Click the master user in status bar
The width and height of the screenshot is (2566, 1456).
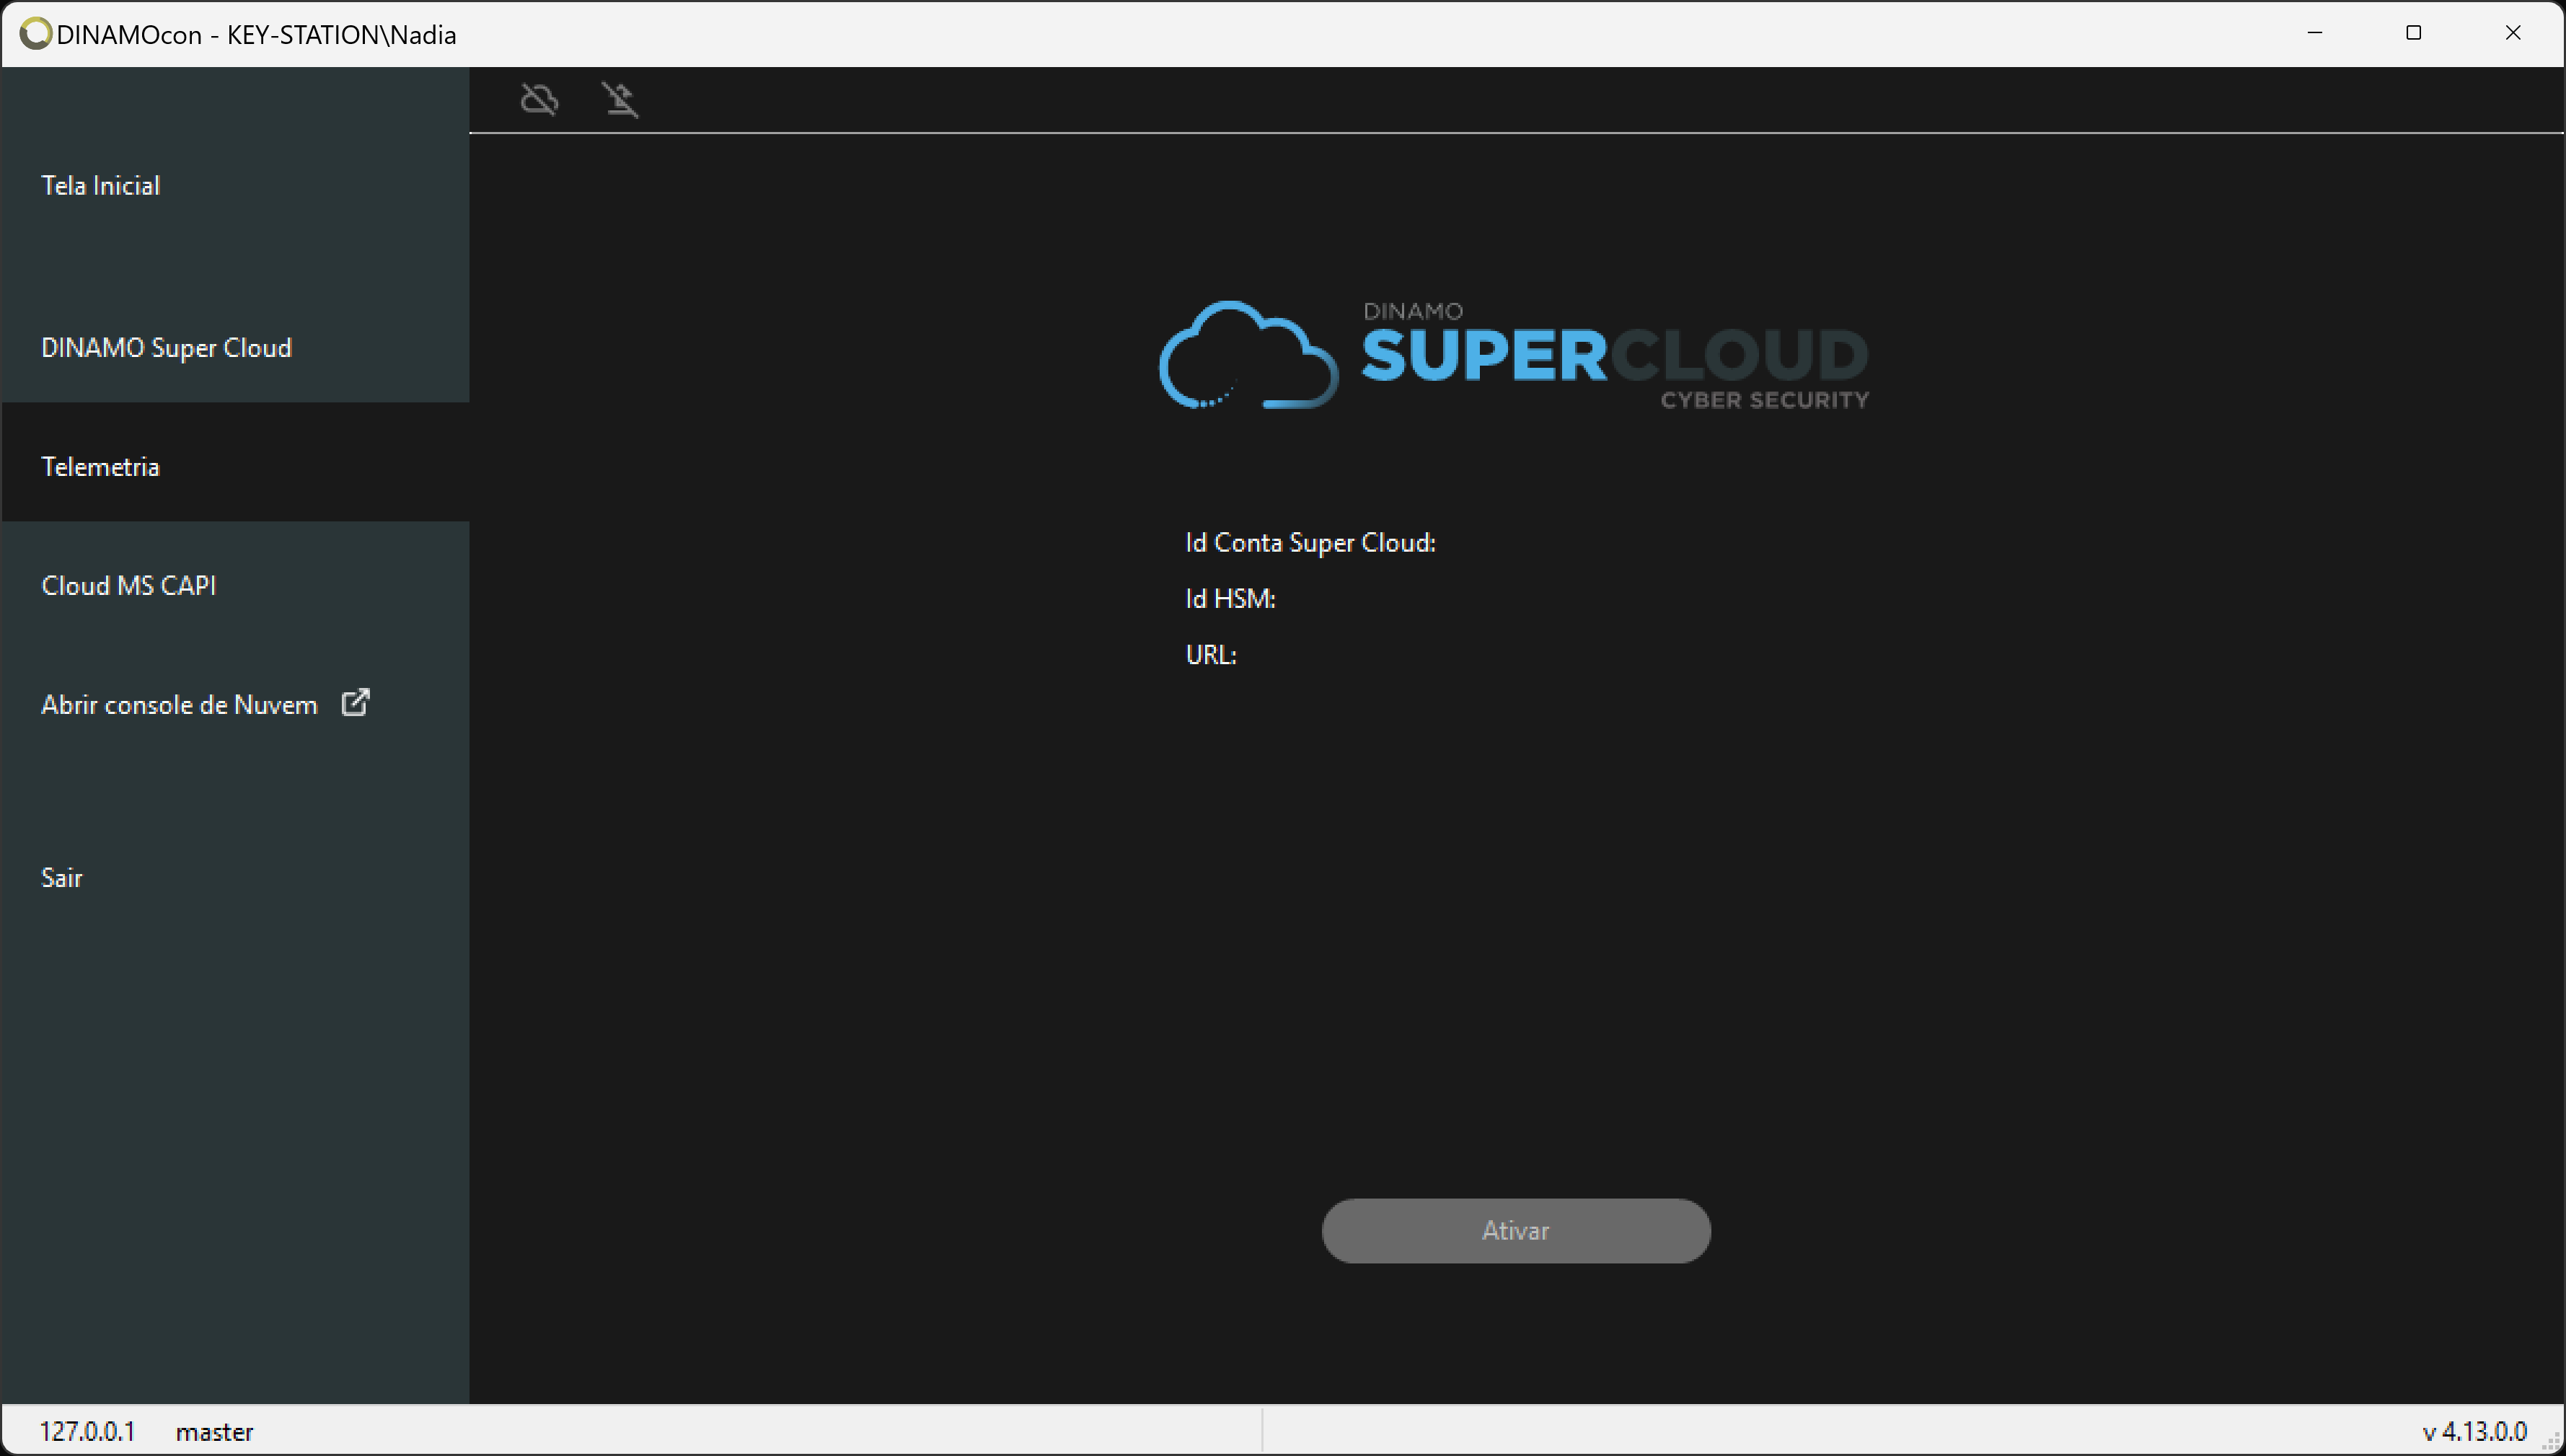point(214,1432)
